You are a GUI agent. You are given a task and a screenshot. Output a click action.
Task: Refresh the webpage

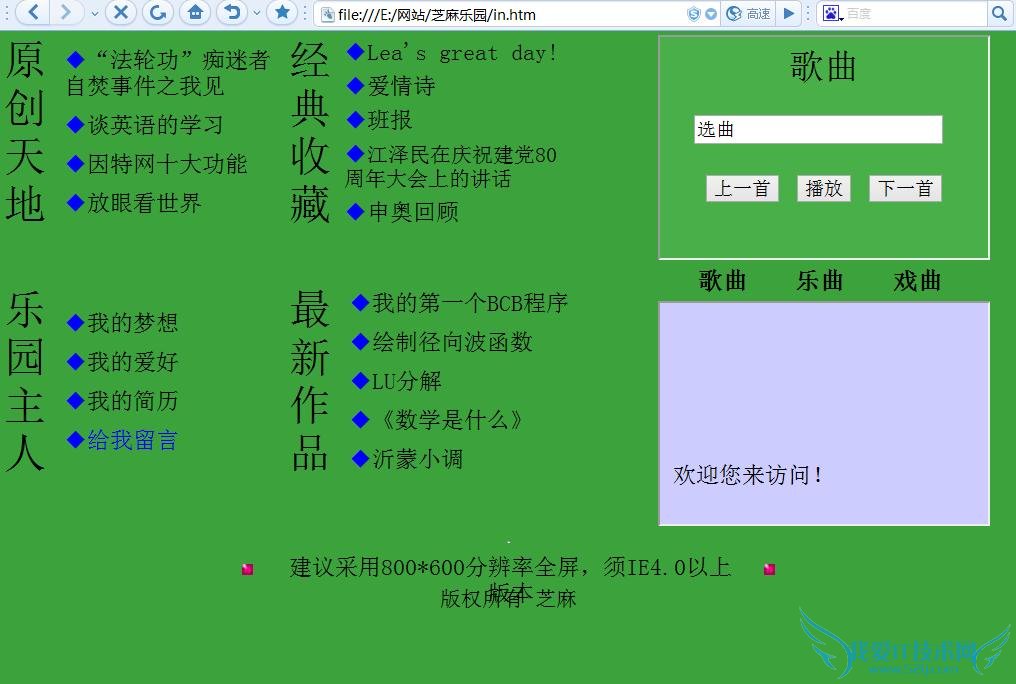click(158, 14)
